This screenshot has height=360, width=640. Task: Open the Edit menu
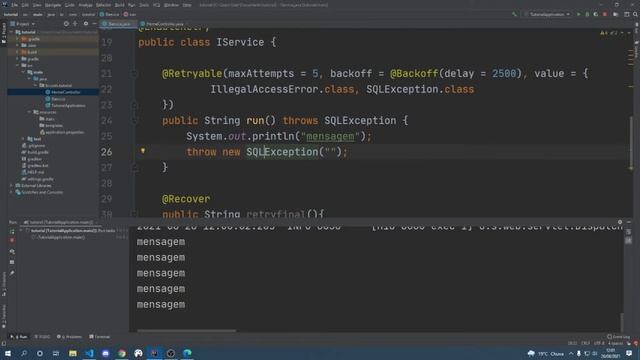(x=25, y=5)
